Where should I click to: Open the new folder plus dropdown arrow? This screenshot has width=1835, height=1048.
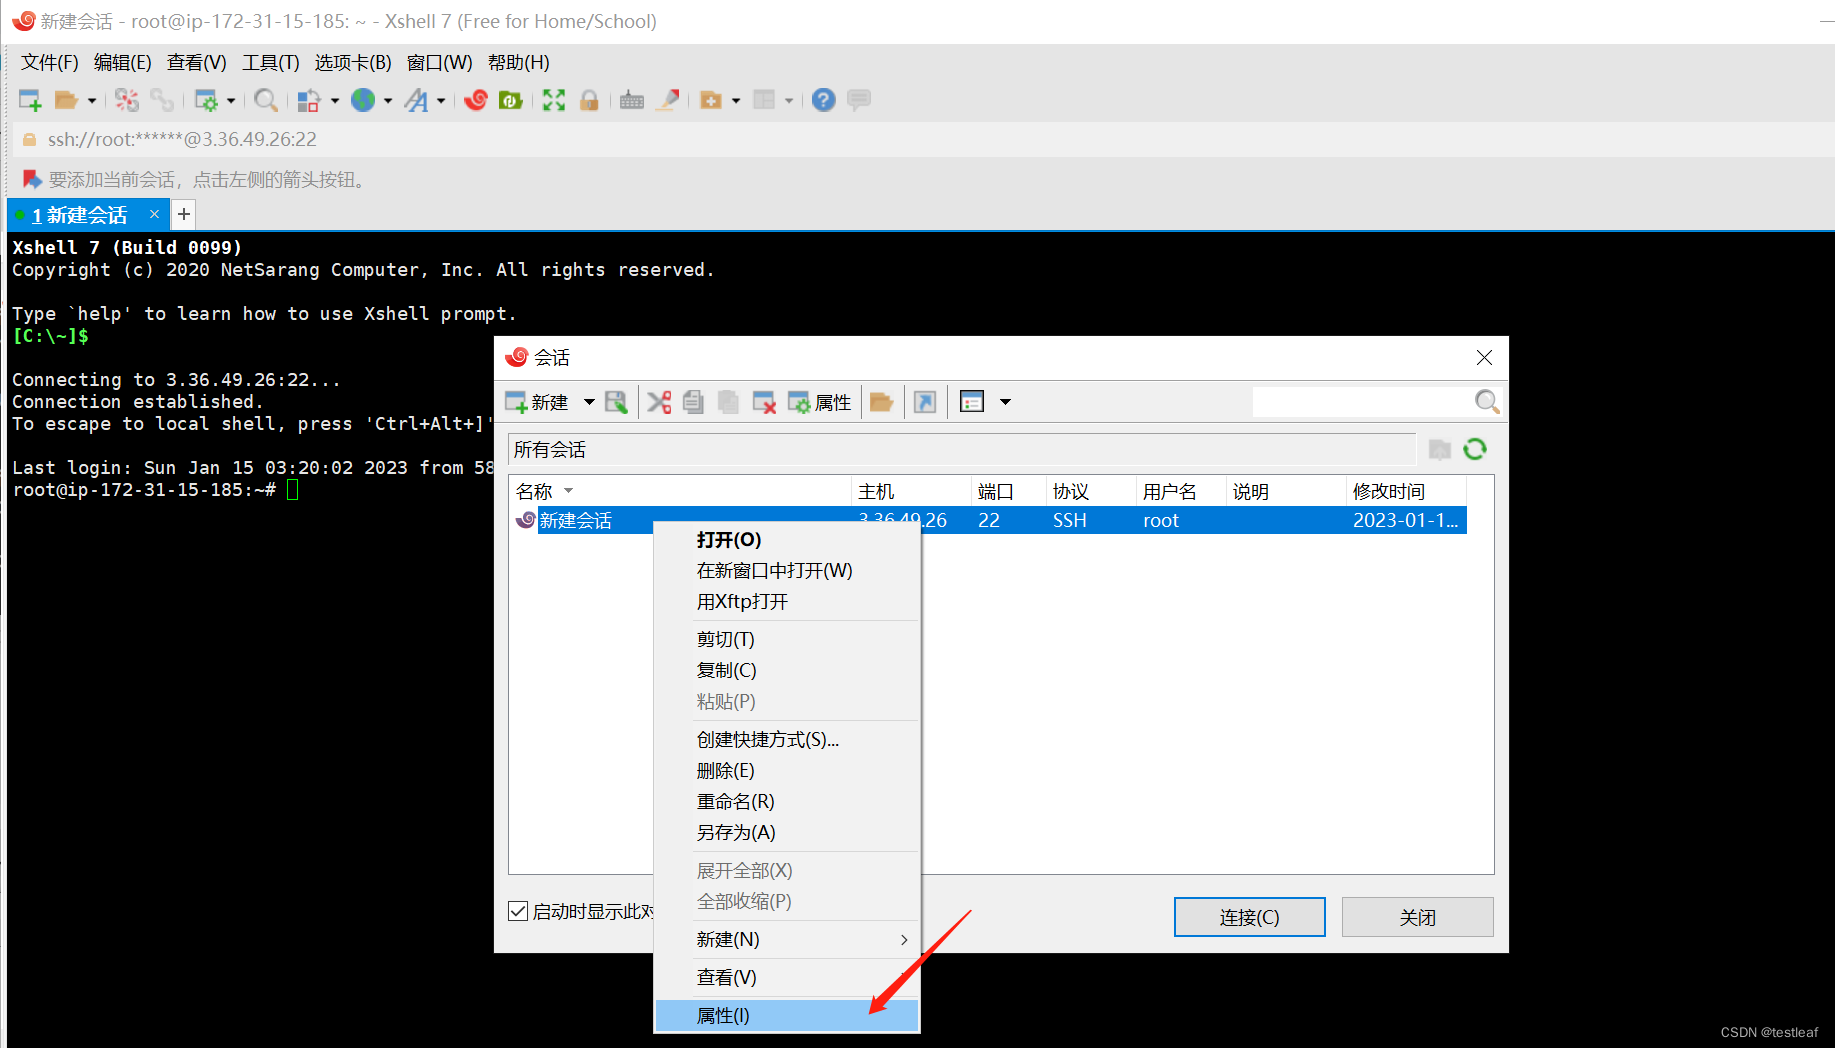[736, 100]
